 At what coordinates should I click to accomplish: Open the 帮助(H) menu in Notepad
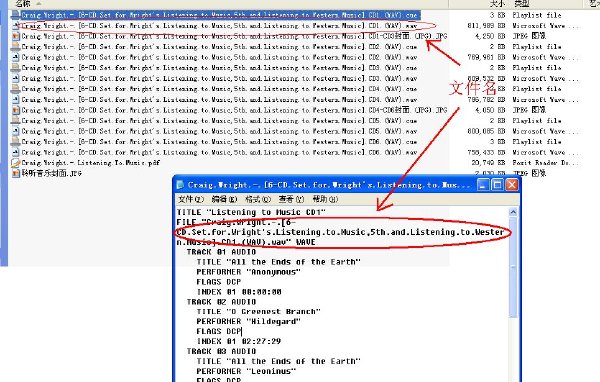[x=325, y=199]
